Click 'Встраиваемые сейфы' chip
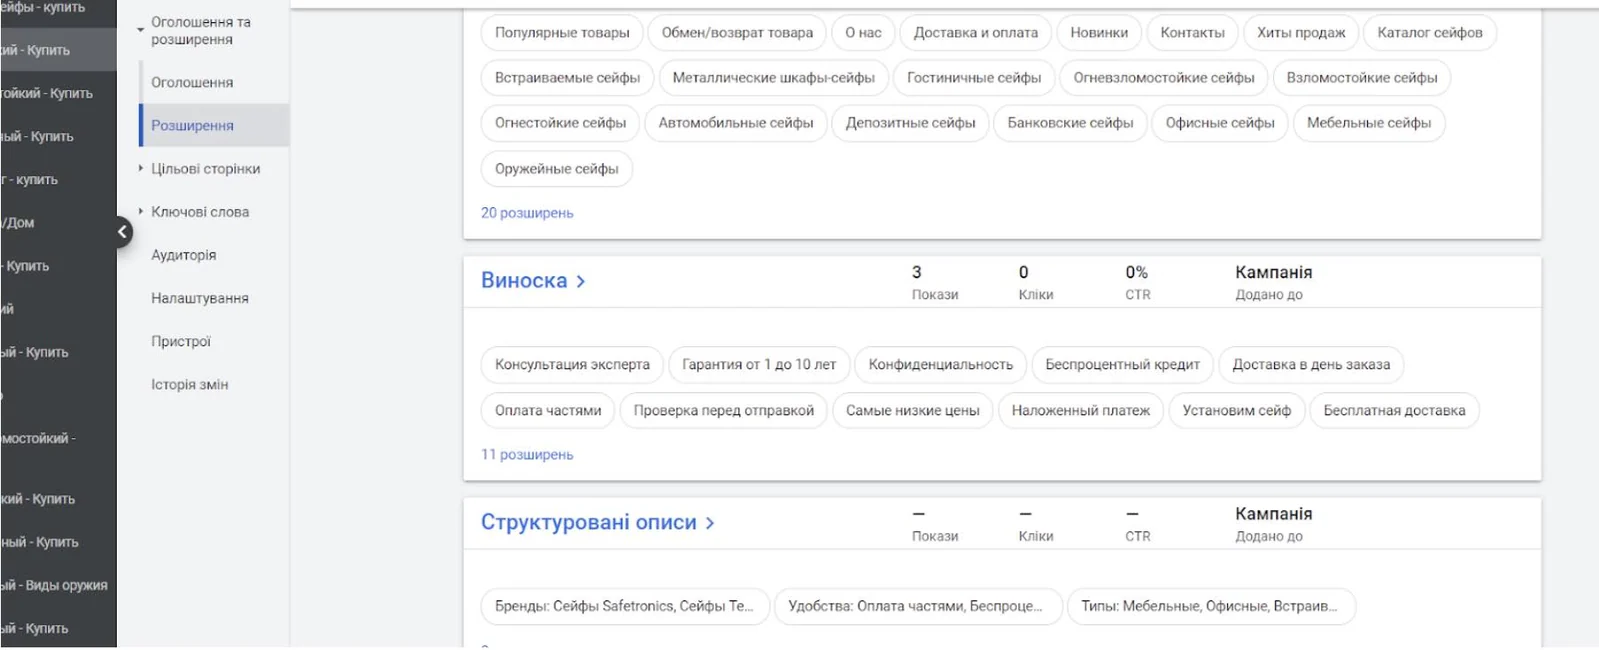Screen dimensions: 1599x650 click(567, 78)
